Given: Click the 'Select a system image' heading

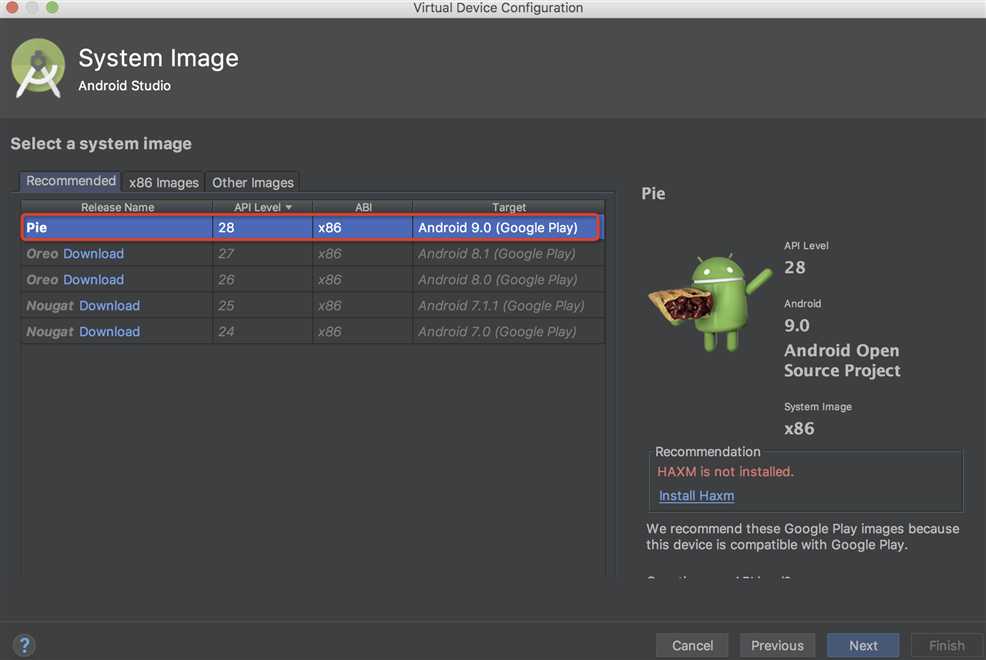Looking at the screenshot, I should (x=101, y=144).
